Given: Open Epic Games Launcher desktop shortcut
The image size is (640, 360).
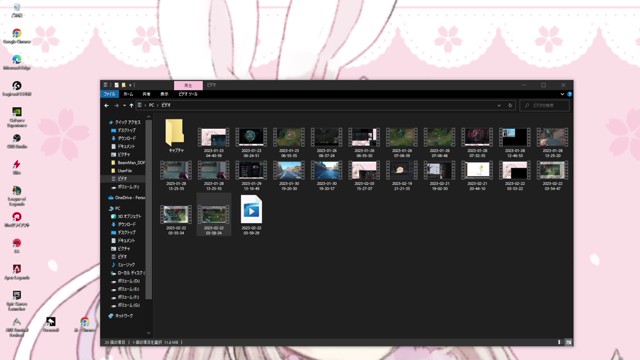Looking at the screenshot, I should click(17, 300).
